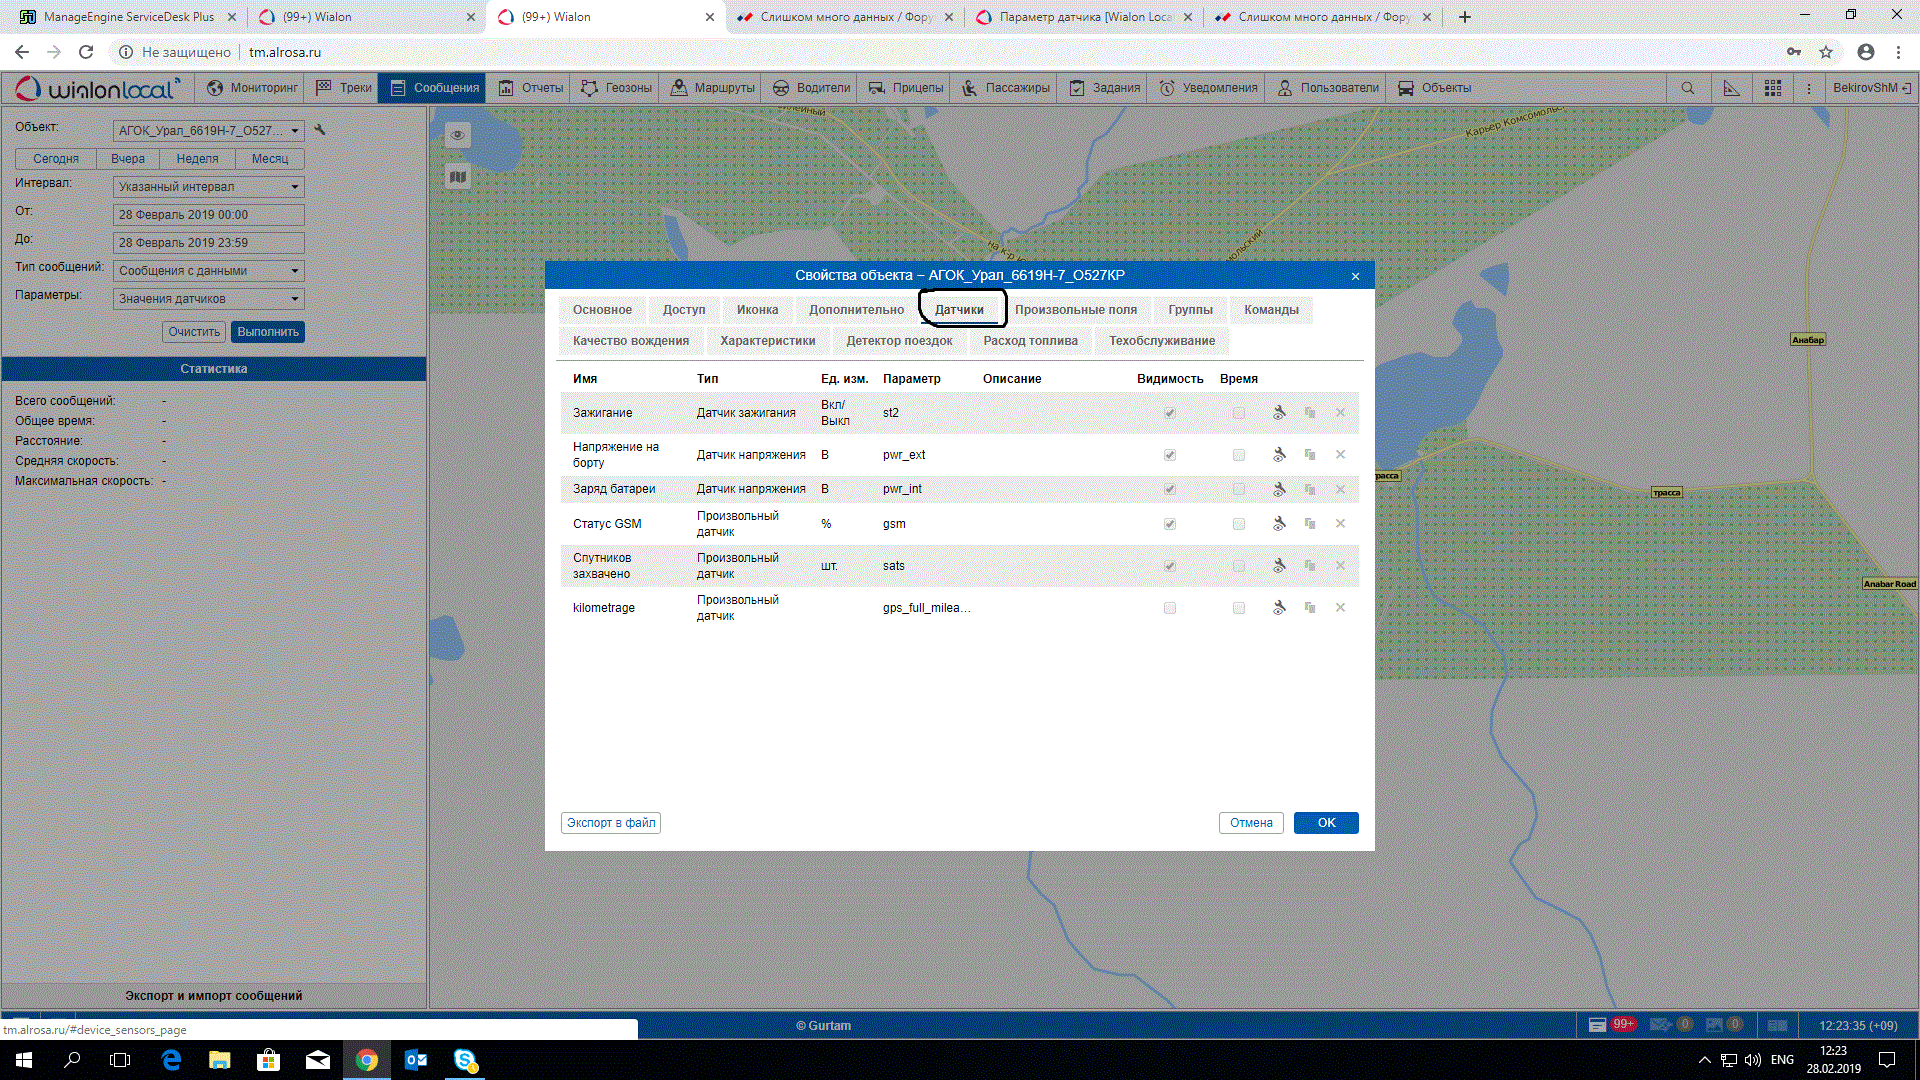Open the apps grid icon in top bar
This screenshot has height=1080, width=1920.
pyautogui.click(x=1773, y=88)
